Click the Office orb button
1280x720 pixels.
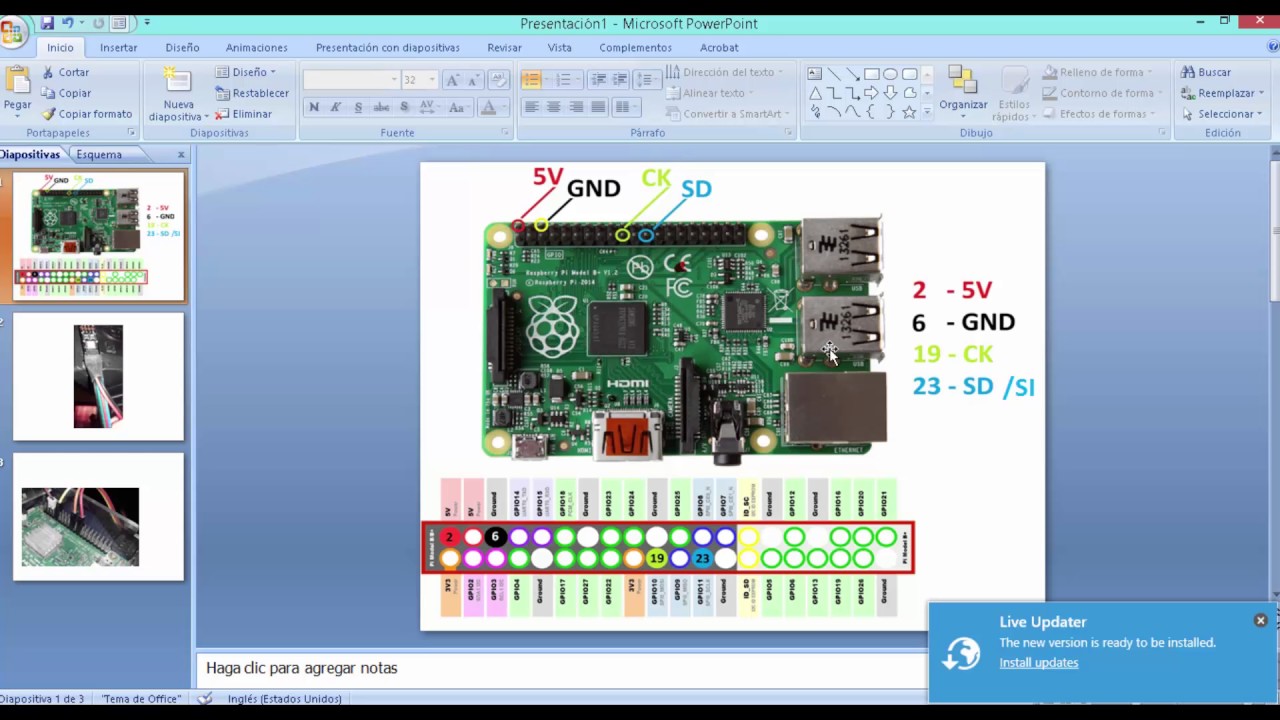click(x=12, y=30)
